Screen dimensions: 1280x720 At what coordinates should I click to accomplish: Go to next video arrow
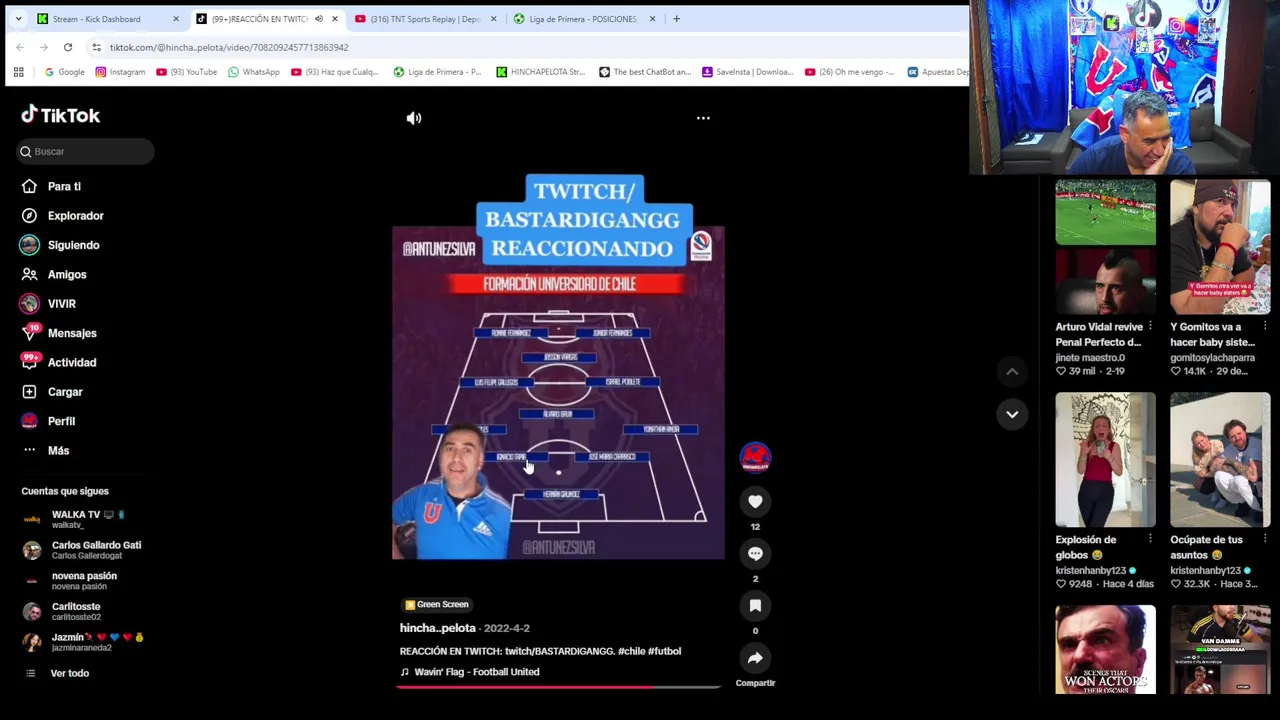(1012, 414)
